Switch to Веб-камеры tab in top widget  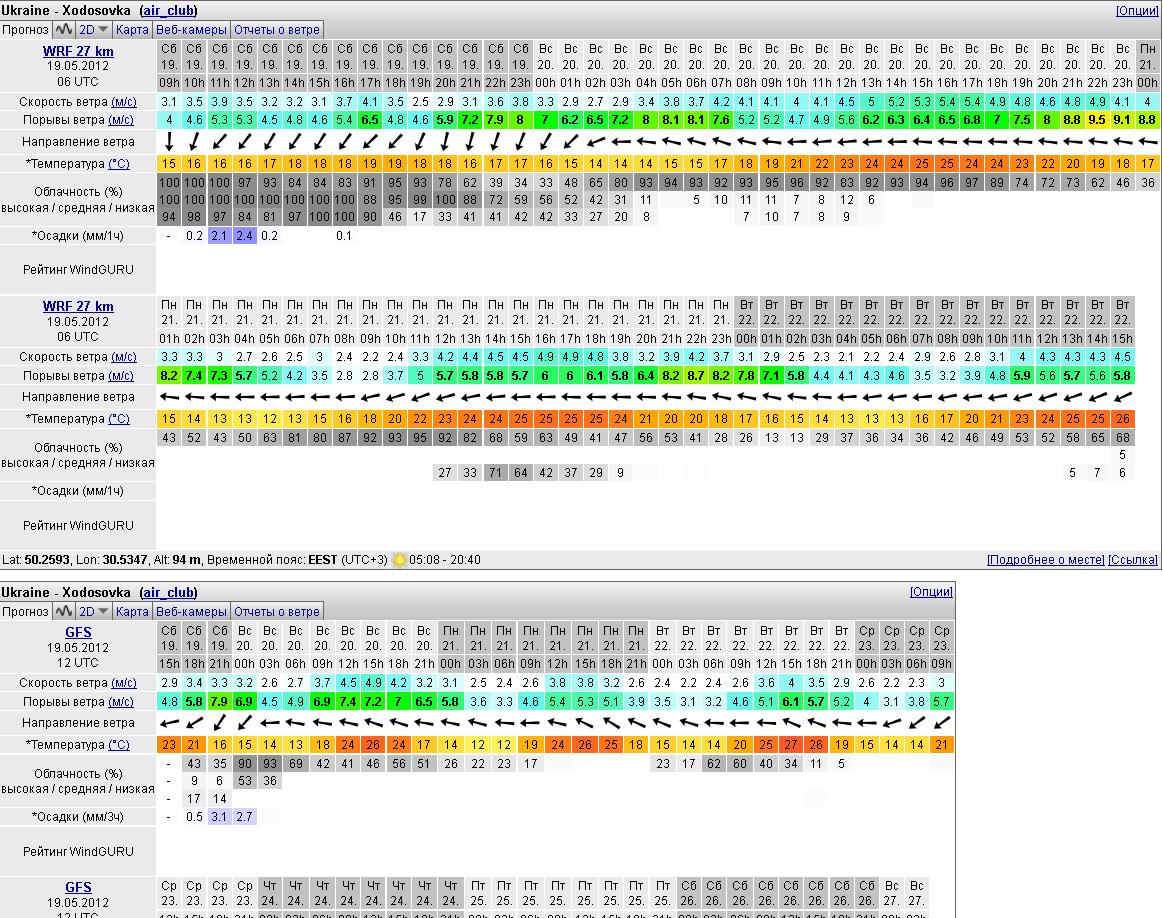coord(191,30)
